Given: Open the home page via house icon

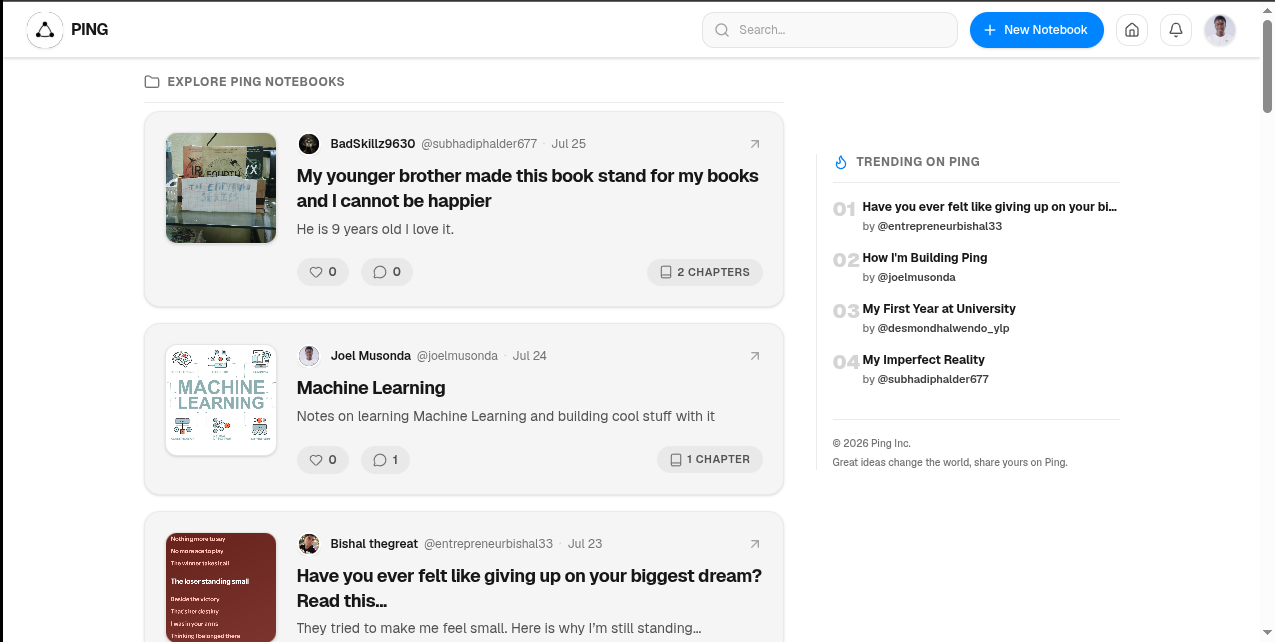Looking at the screenshot, I should tap(1132, 30).
